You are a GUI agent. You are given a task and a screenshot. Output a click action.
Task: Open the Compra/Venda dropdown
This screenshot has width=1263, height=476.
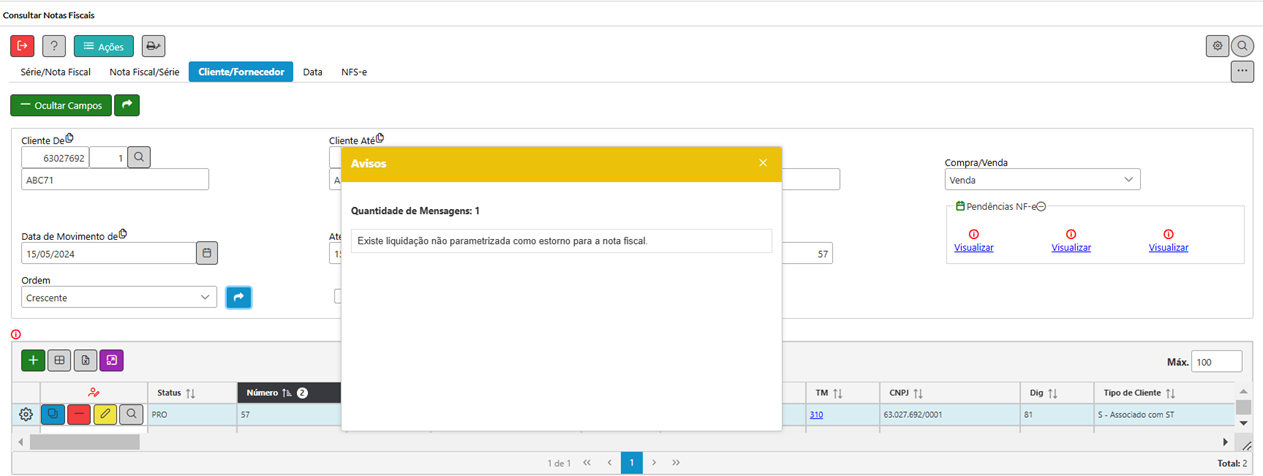[x=1042, y=180]
